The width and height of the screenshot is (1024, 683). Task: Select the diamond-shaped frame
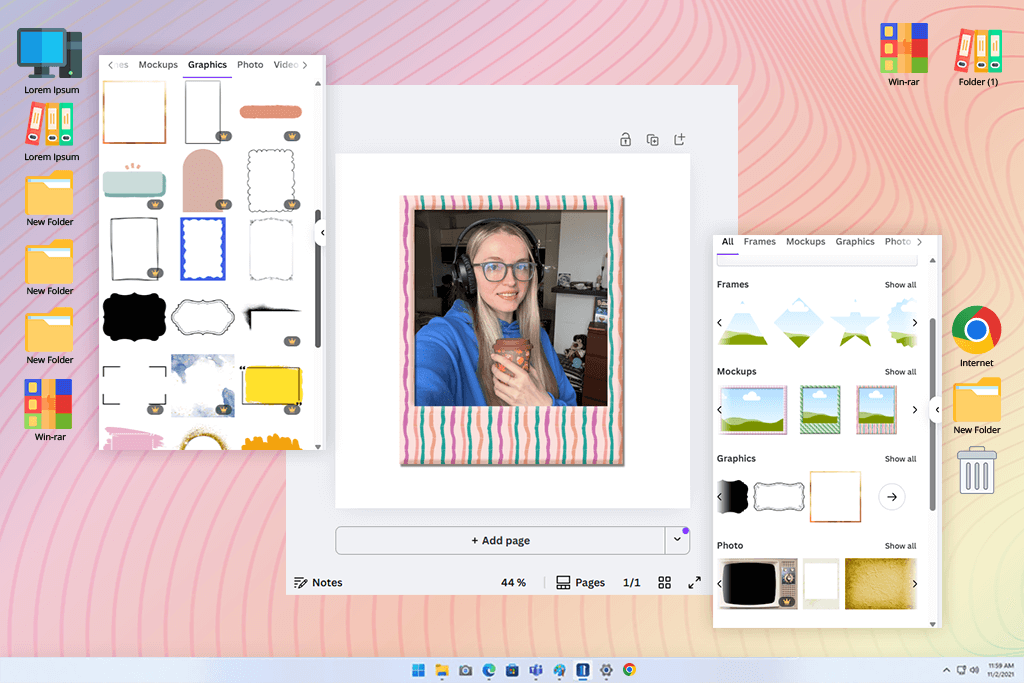(799, 323)
